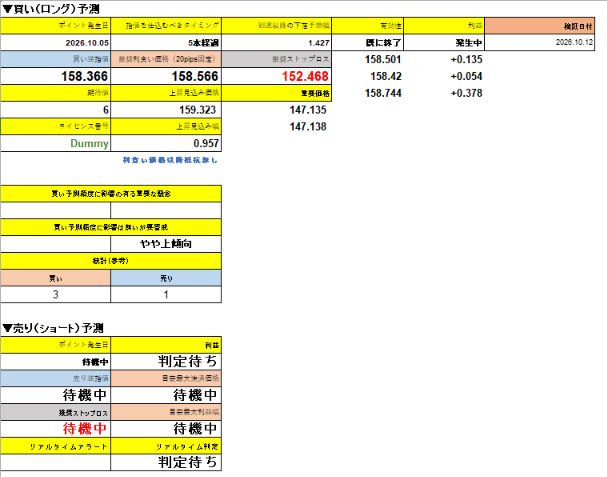Click the blue note text below 0.957
This screenshot has height=477, width=607.
170,160
